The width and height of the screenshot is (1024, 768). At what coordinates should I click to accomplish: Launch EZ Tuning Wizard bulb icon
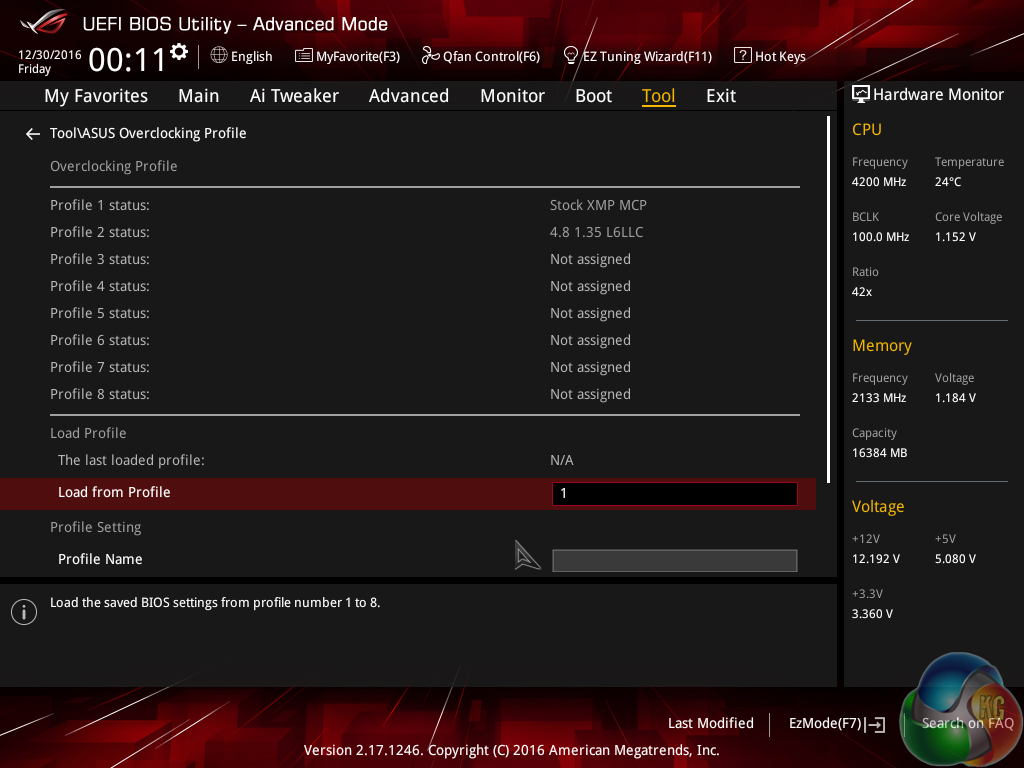click(571, 56)
